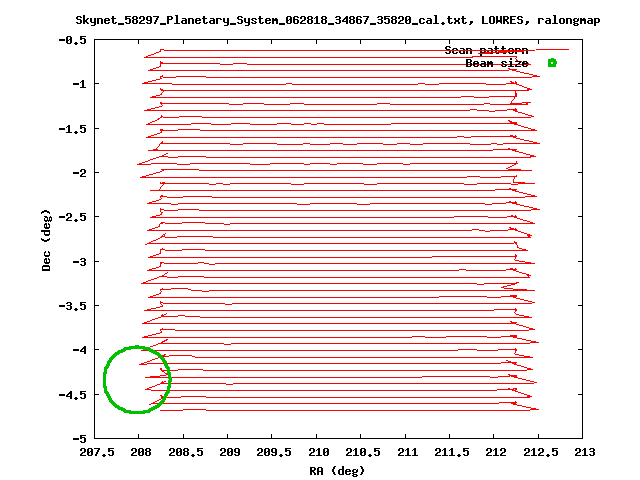Click the y-axis tick label -1
This screenshot has height=480, width=640.
80,84
